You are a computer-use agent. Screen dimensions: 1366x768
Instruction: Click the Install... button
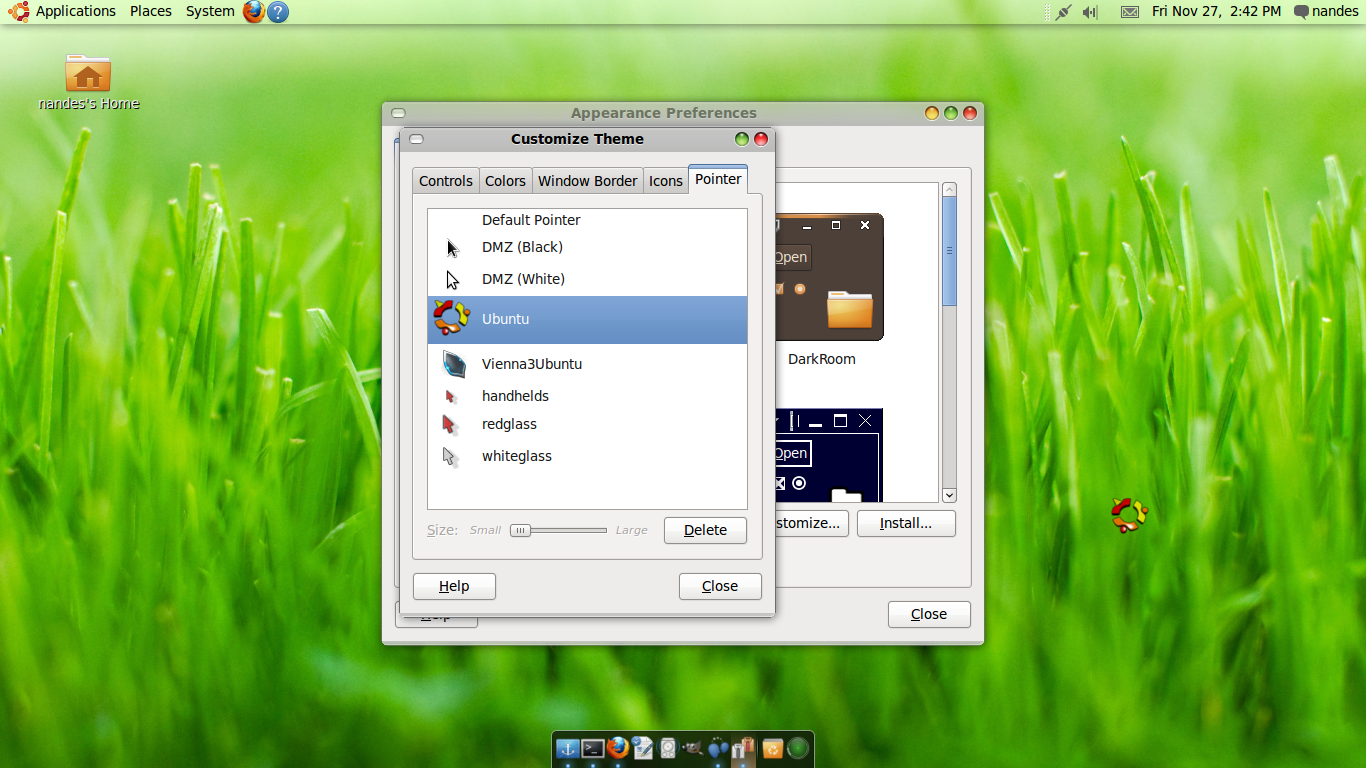(x=906, y=523)
